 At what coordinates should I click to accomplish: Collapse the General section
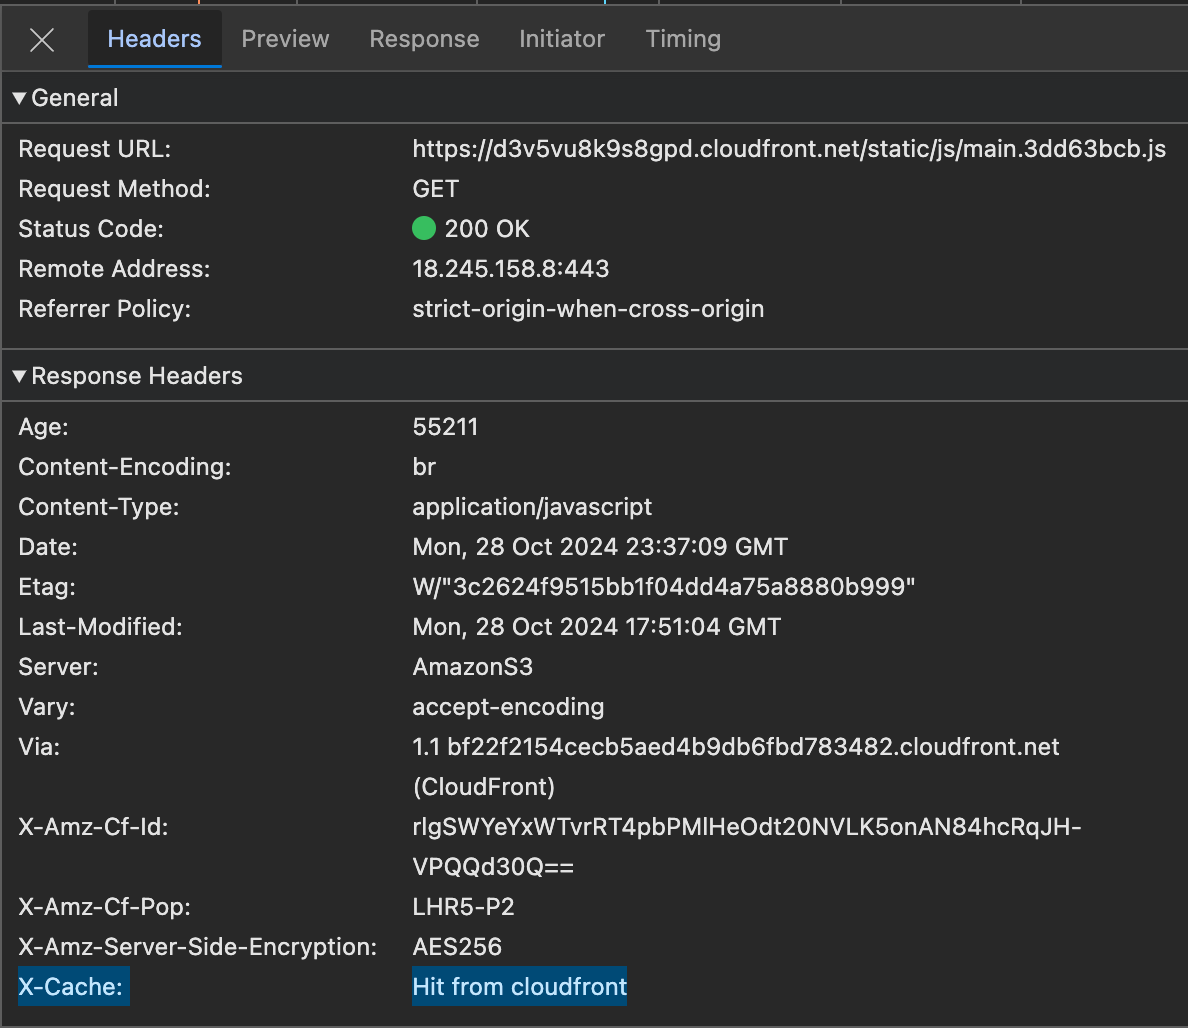point(19,98)
